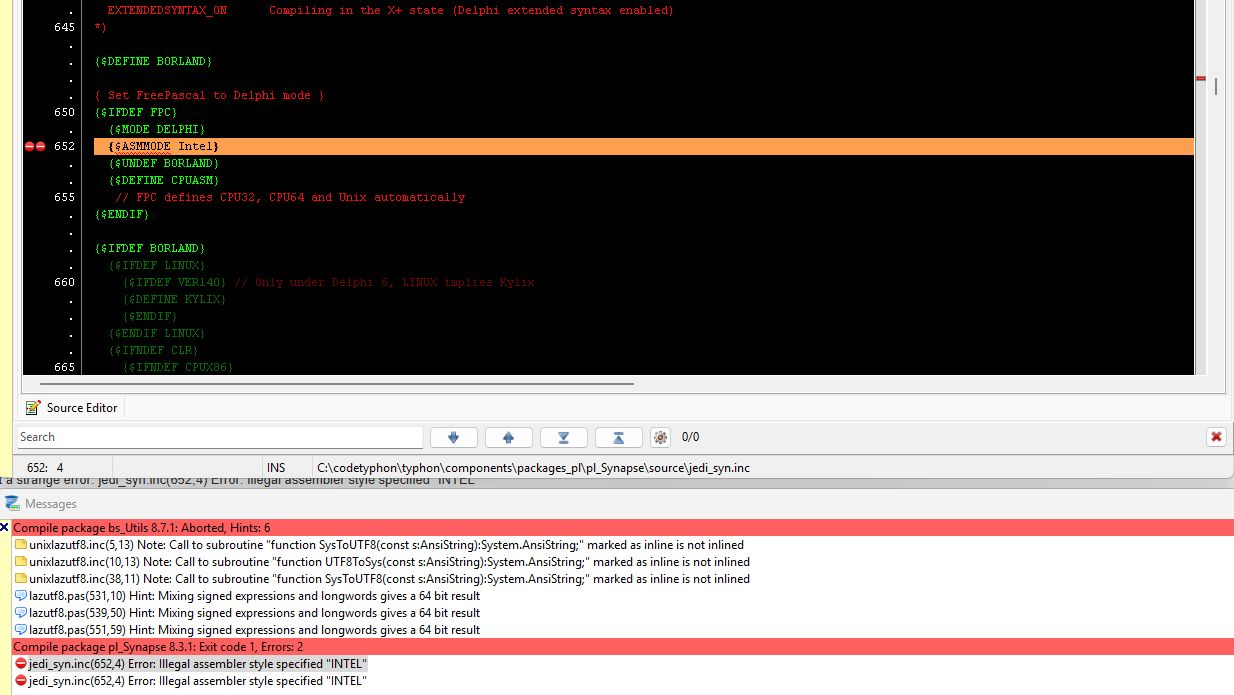The image size is (1234, 695).
Task: Select the highlighted {$ASMMODE Intel} line
Action: [x=644, y=146]
